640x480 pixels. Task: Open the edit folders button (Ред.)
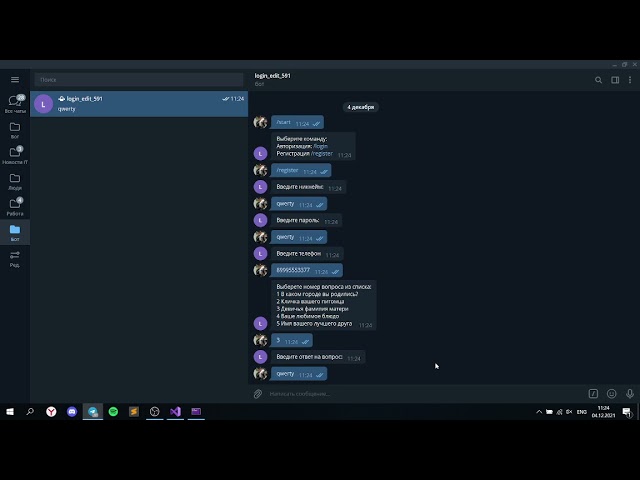click(15, 259)
